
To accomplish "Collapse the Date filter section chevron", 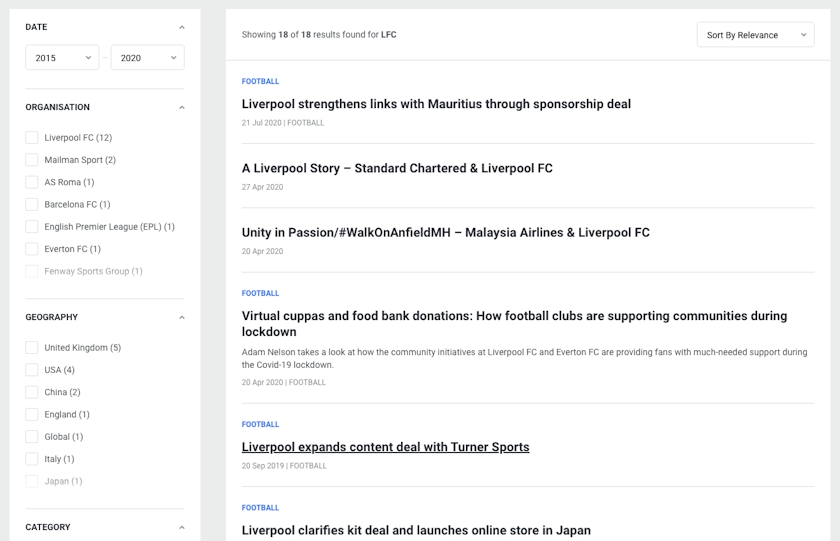I will tap(181, 27).
